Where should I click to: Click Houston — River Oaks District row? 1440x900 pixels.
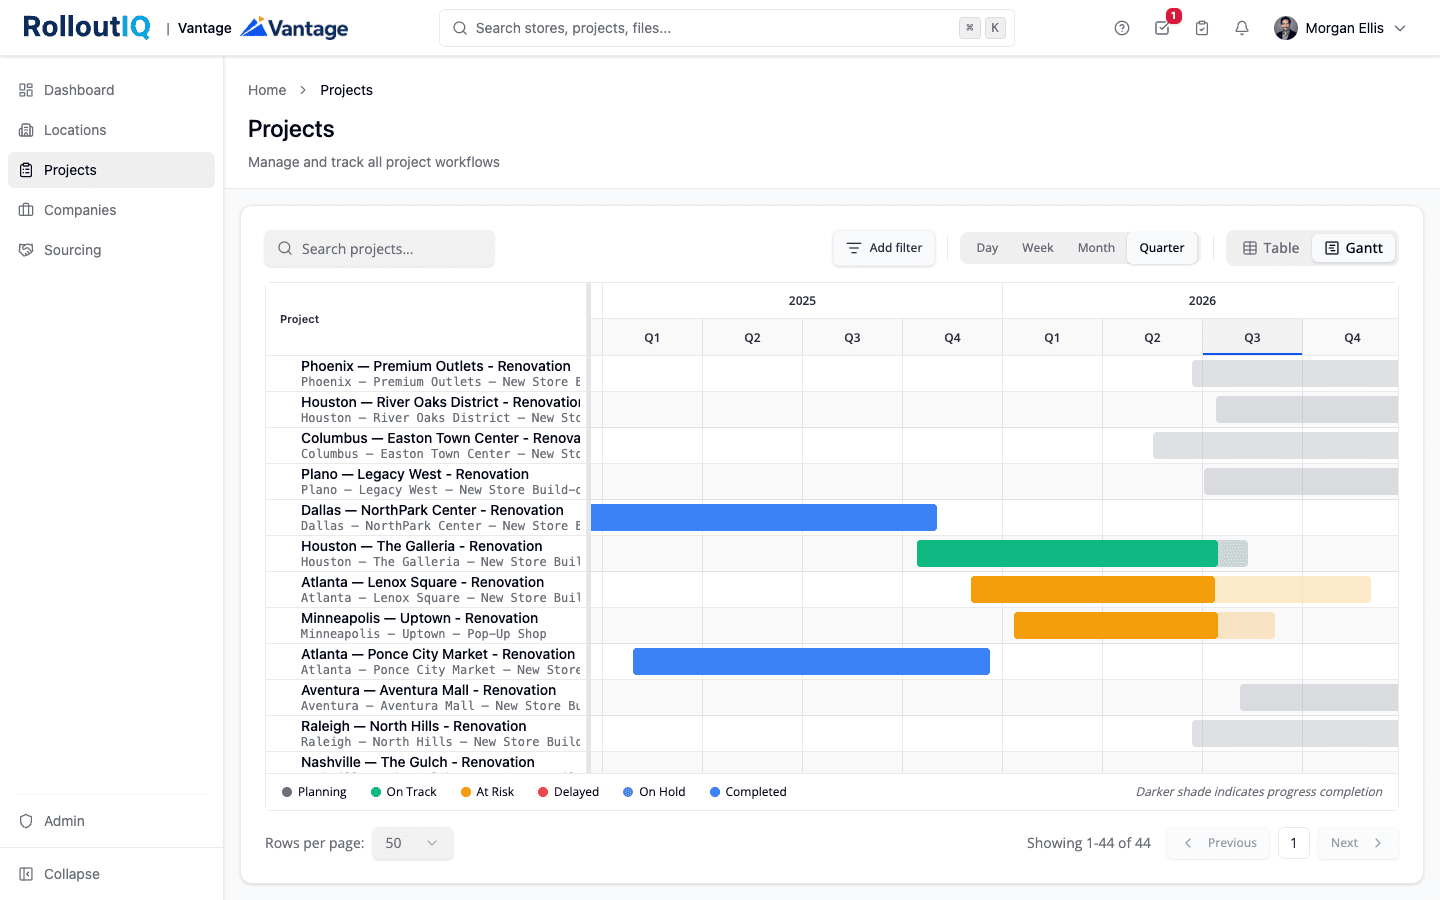tap(426, 410)
